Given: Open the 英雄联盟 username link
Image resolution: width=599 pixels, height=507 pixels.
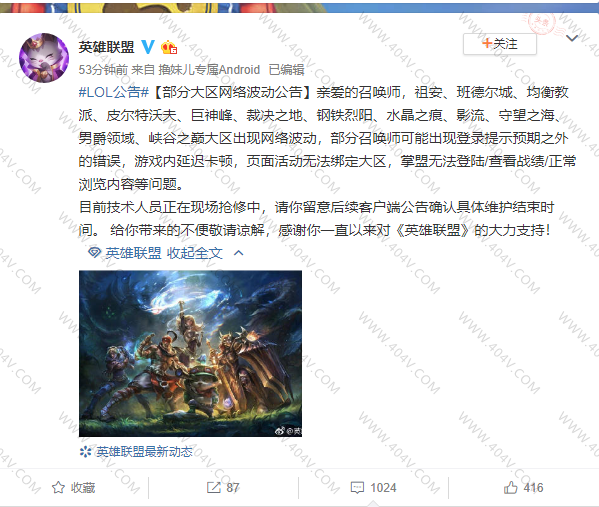Looking at the screenshot, I should (x=107, y=47).
